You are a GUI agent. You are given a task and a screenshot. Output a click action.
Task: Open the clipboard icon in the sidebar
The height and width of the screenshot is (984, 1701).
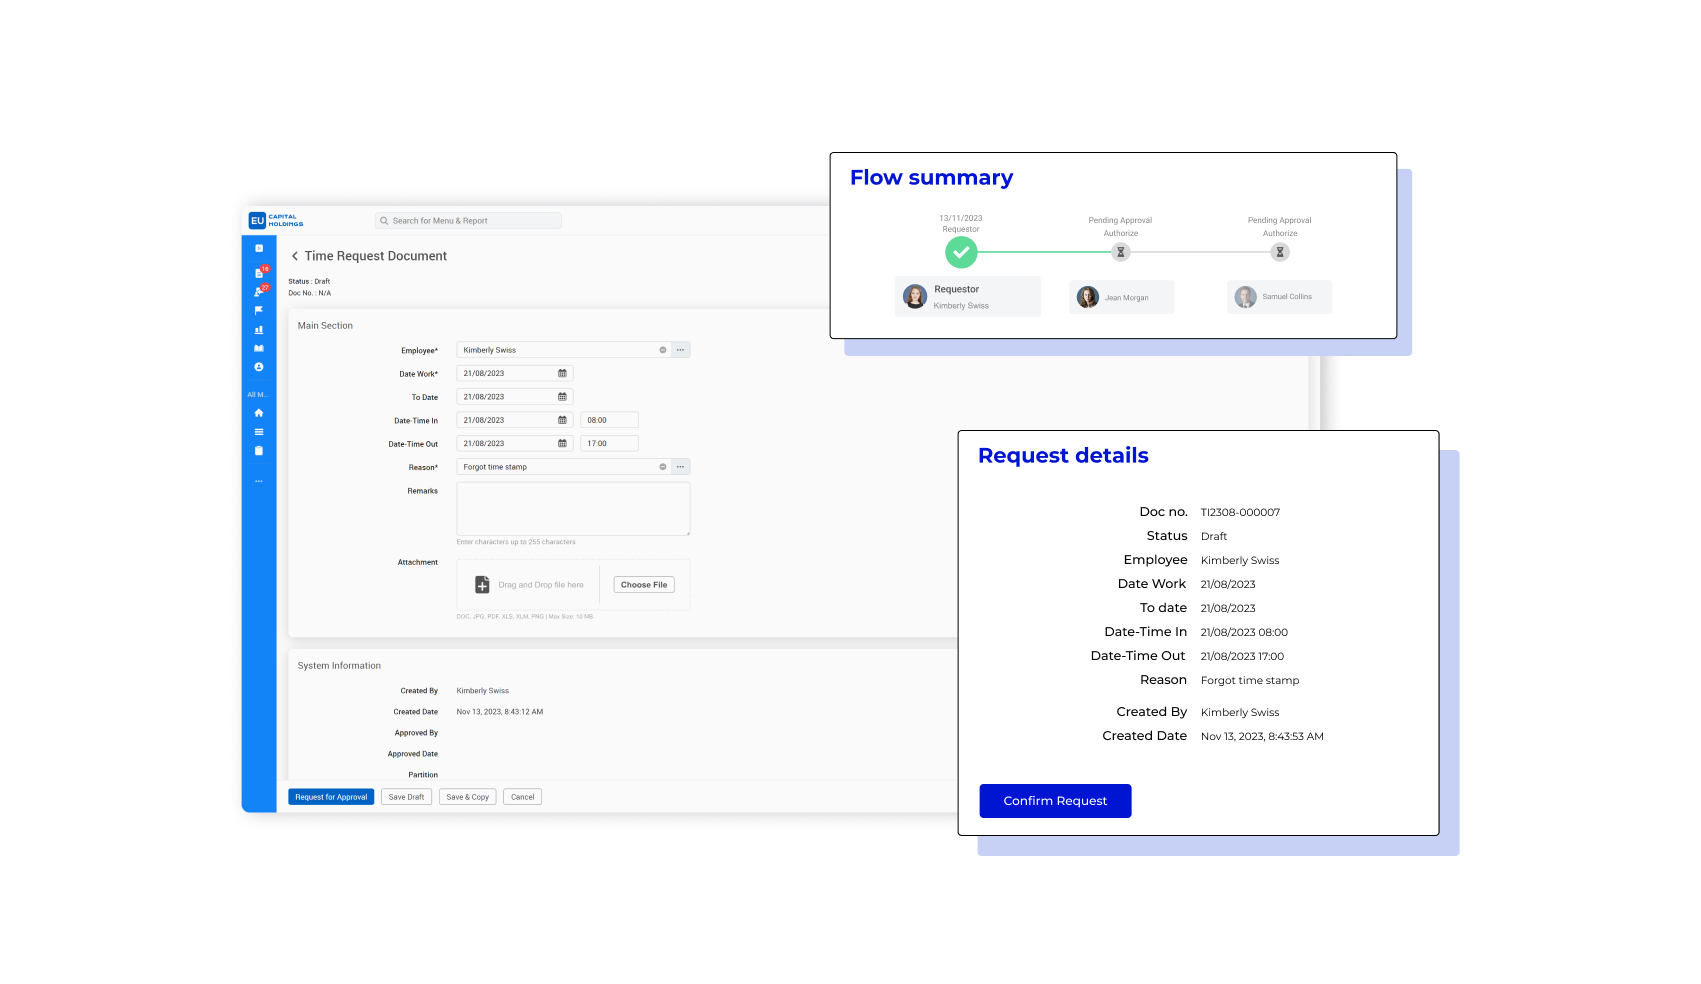coord(259,451)
